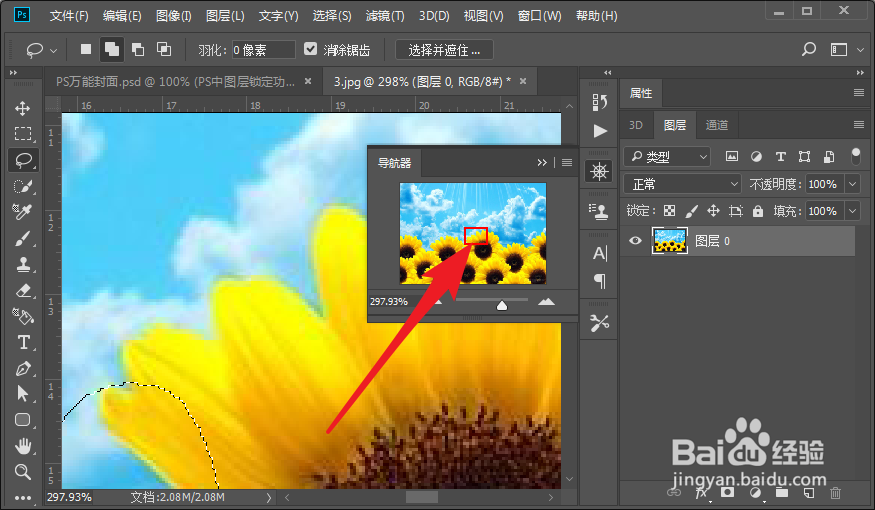Select the Path Selection tool
875x510 pixels.
click(x=23, y=393)
